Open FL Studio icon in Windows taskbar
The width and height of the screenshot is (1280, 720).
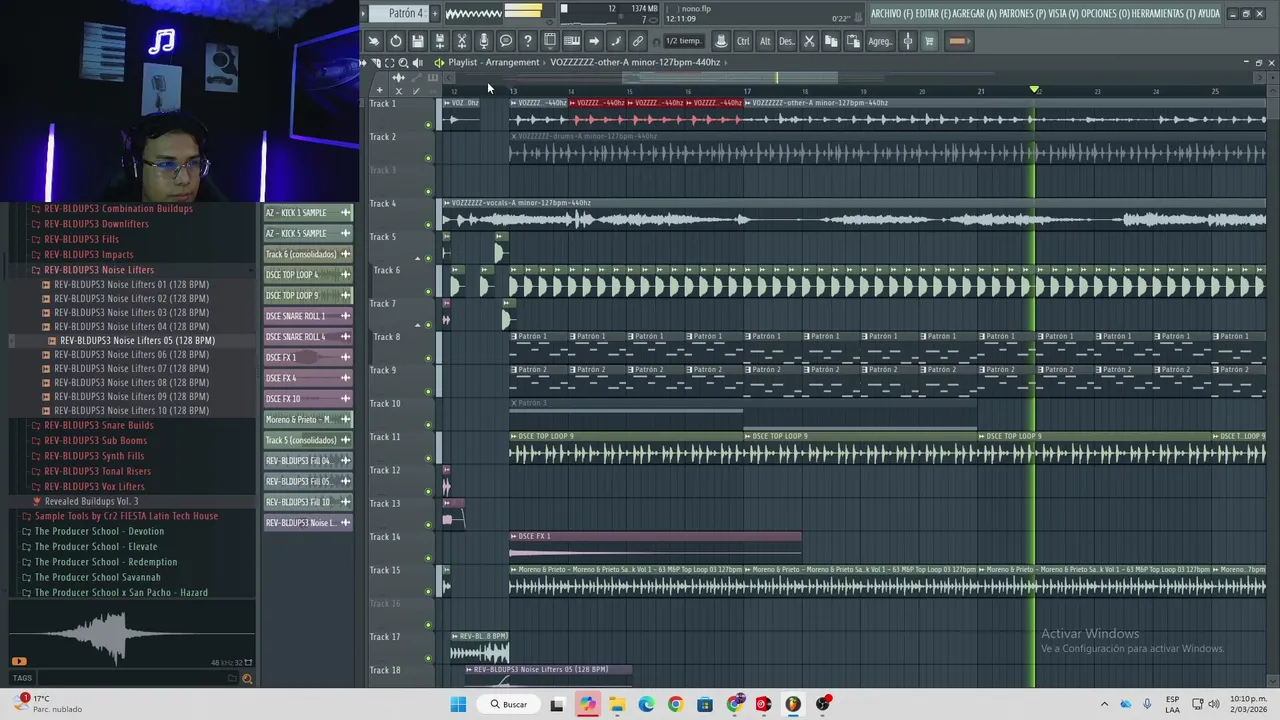tap(793, 704)
